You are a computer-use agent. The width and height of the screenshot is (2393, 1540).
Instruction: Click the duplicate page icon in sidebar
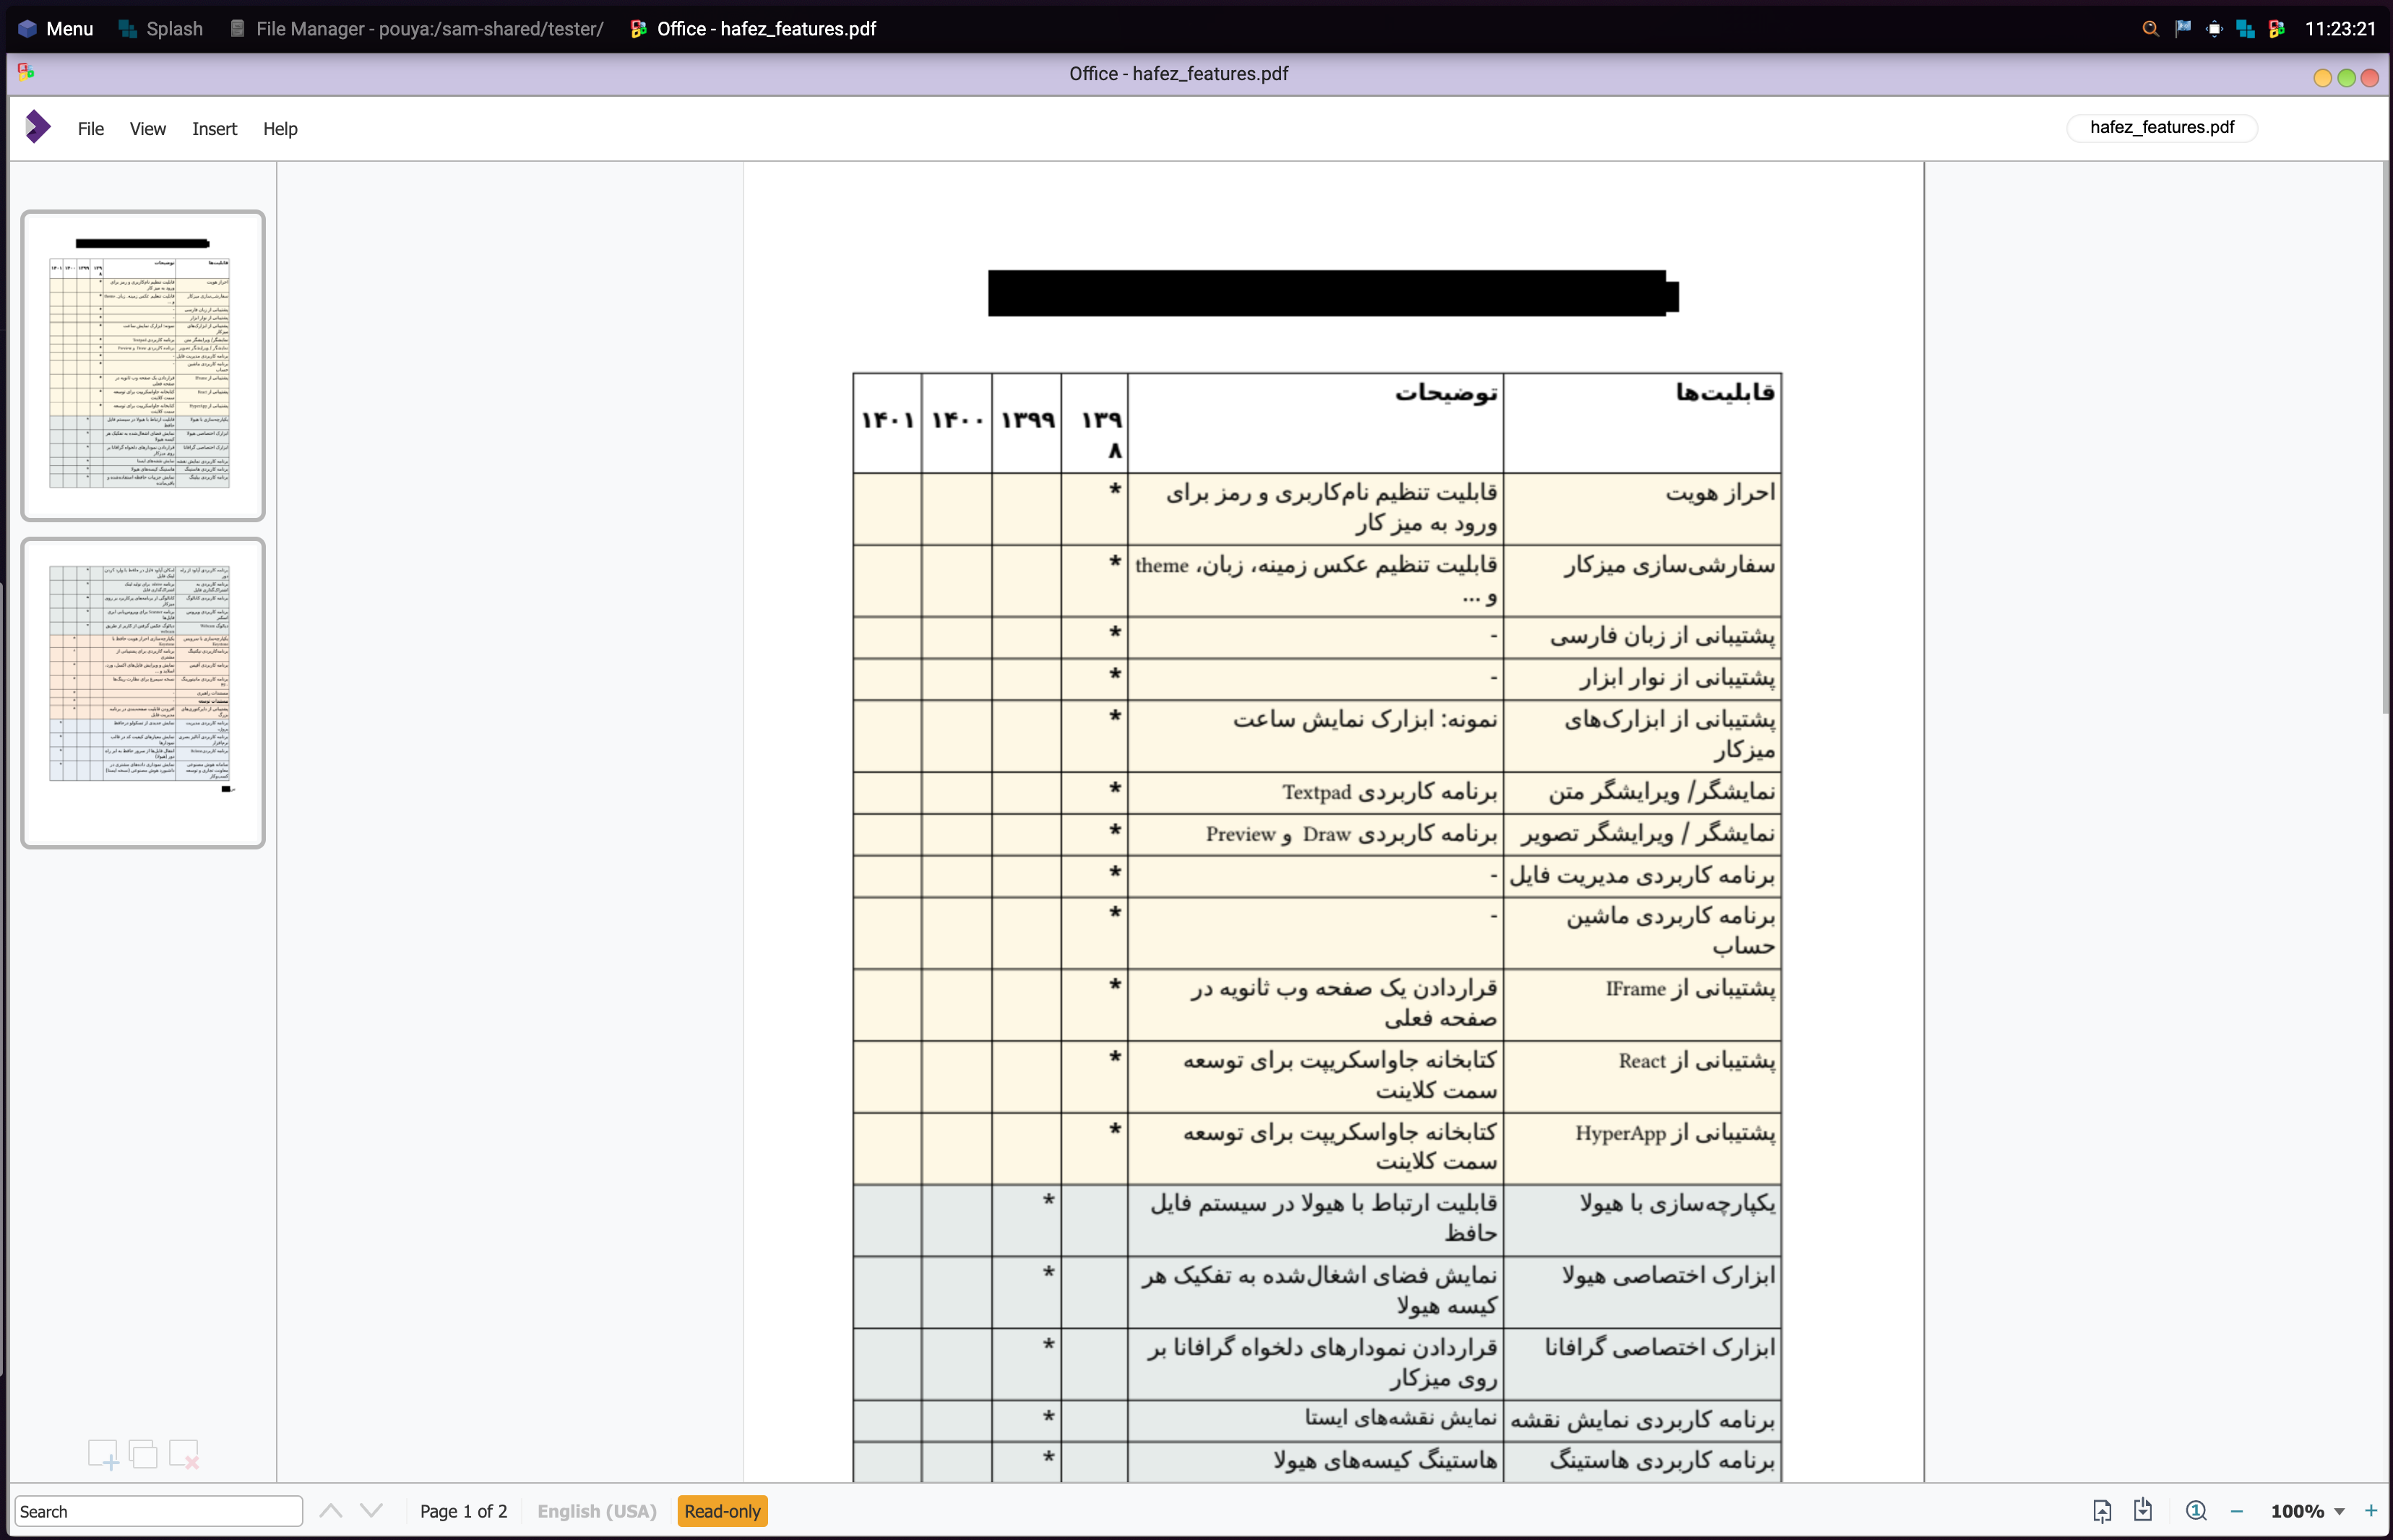[143, 1454]
